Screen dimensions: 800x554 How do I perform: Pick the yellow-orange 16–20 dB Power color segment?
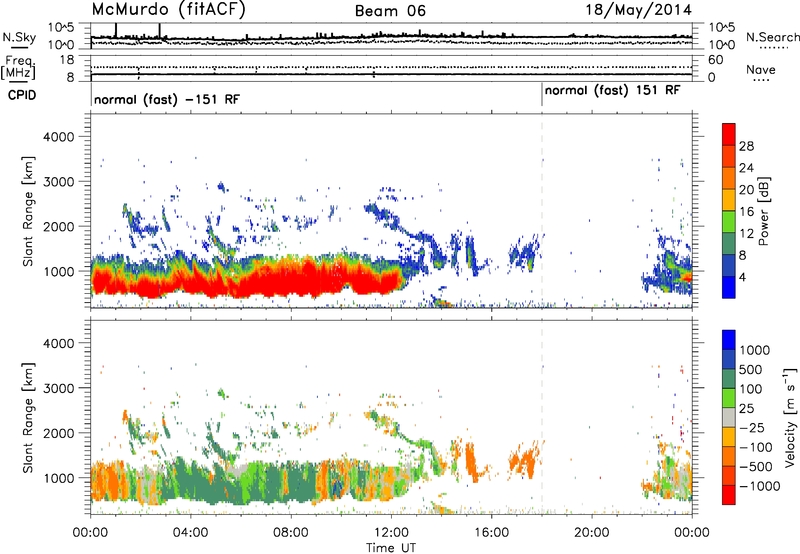click(729, 199)
